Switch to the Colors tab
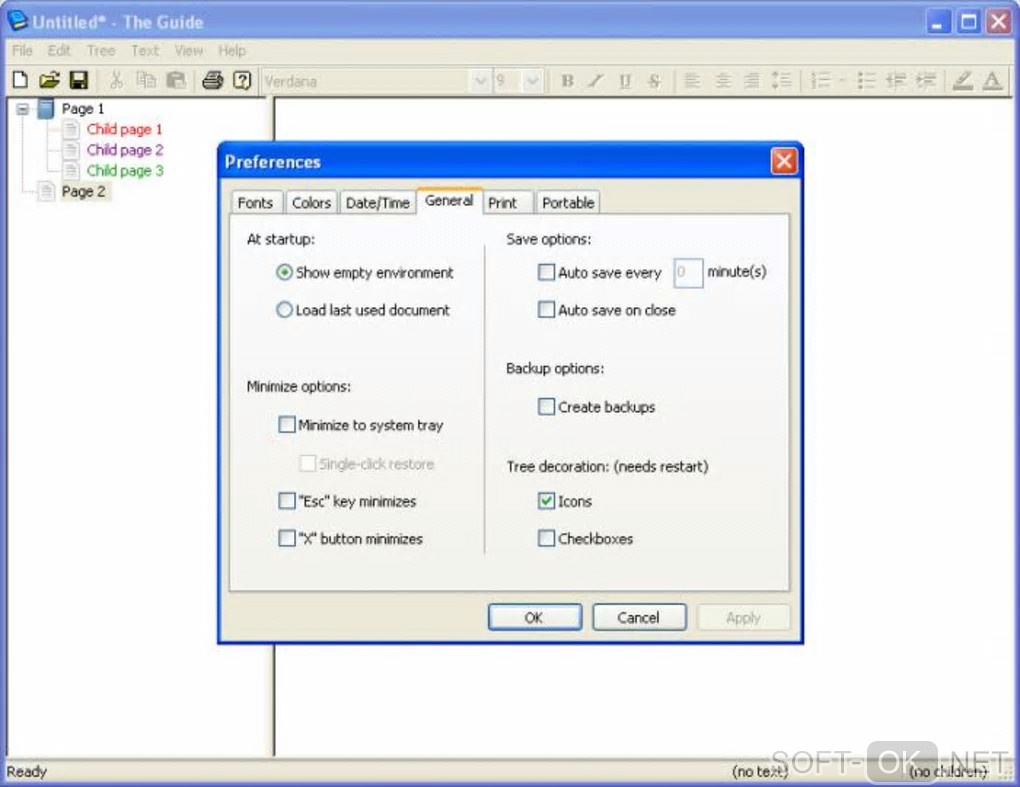The image size is (1020, 787). [x=311, y=203]
